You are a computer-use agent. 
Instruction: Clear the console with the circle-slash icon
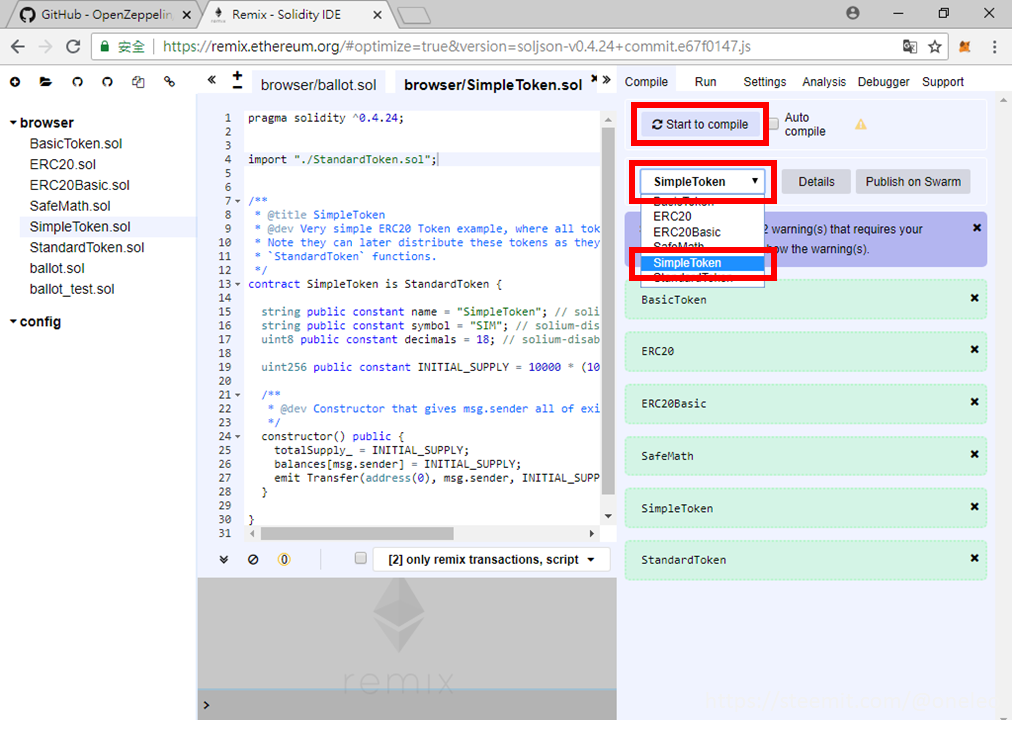(x=253, y=559)
